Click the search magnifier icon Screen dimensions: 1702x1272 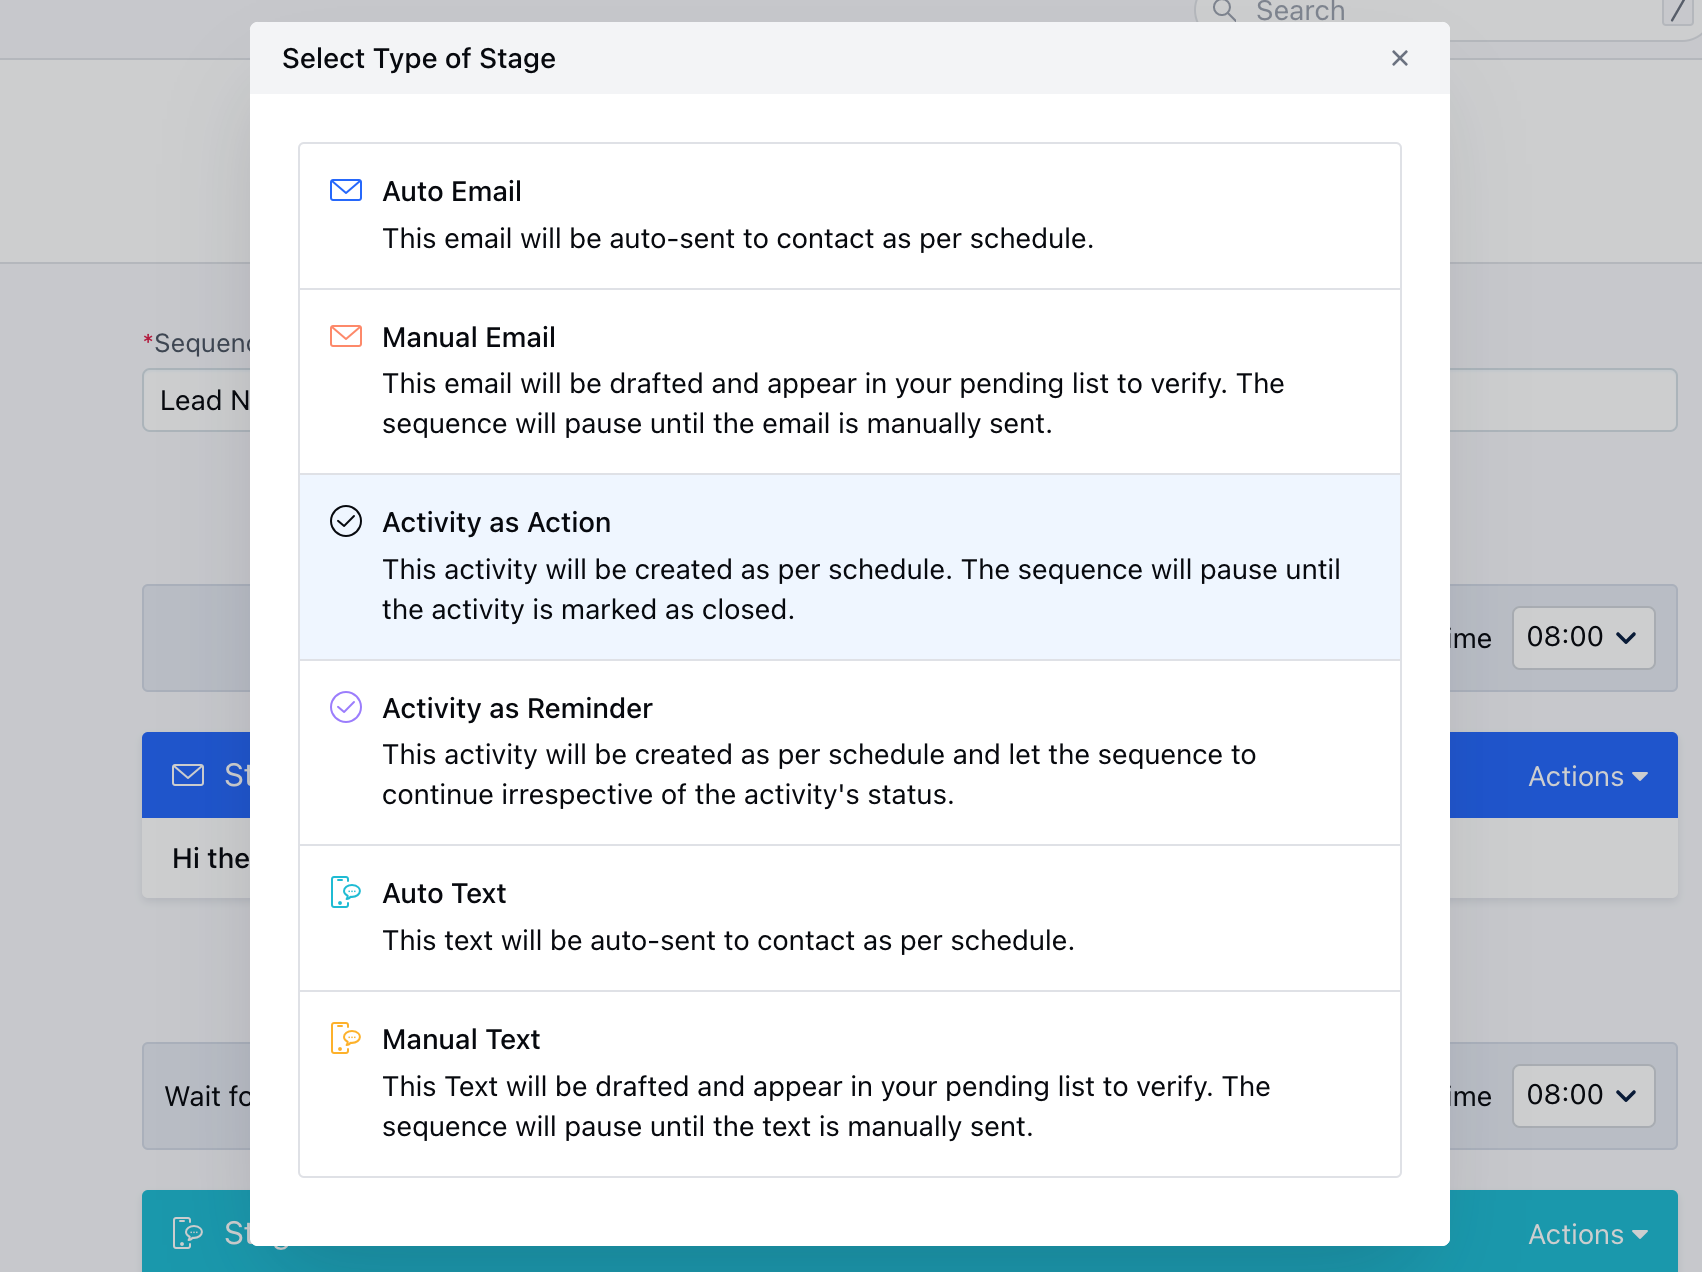1224,11
